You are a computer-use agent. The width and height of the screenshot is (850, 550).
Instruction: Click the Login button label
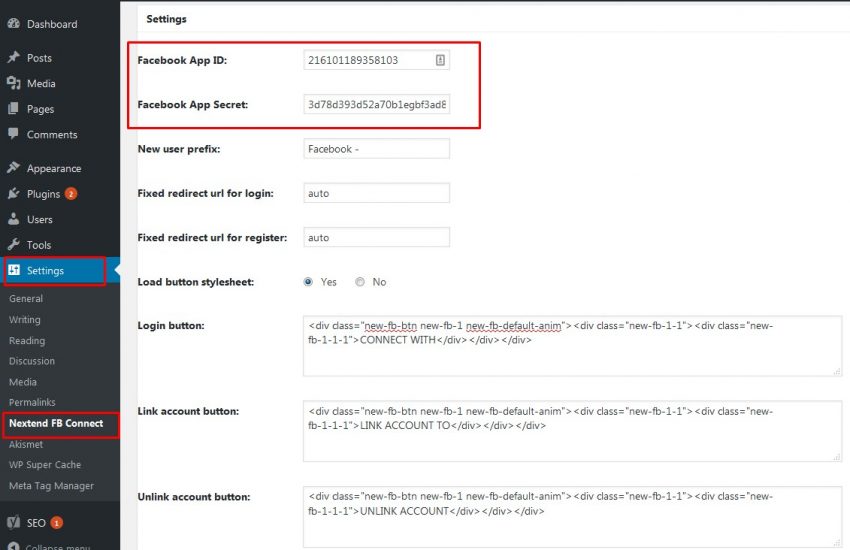(171, 326)
